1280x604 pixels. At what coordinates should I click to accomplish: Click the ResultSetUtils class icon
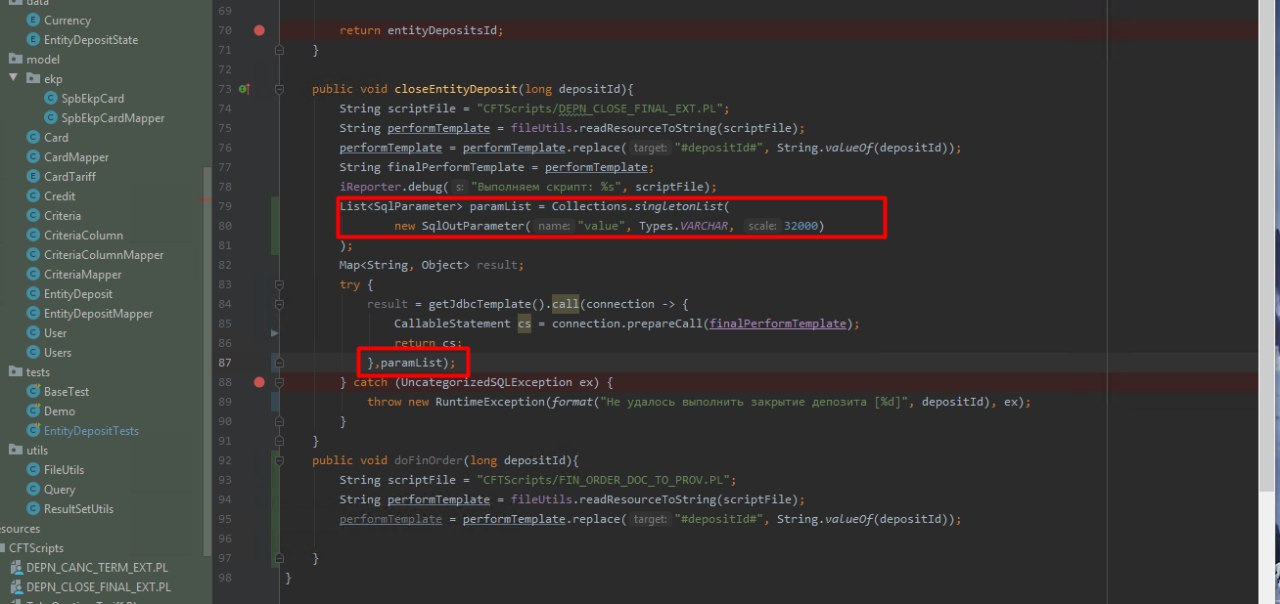(x=33, y=509)
